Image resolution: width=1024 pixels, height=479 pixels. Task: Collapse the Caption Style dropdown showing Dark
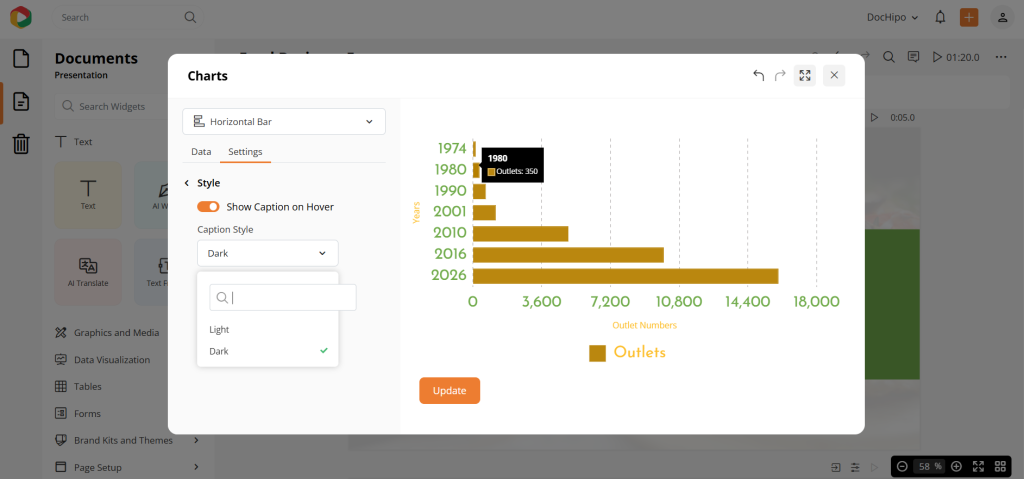tap(268, 253)
